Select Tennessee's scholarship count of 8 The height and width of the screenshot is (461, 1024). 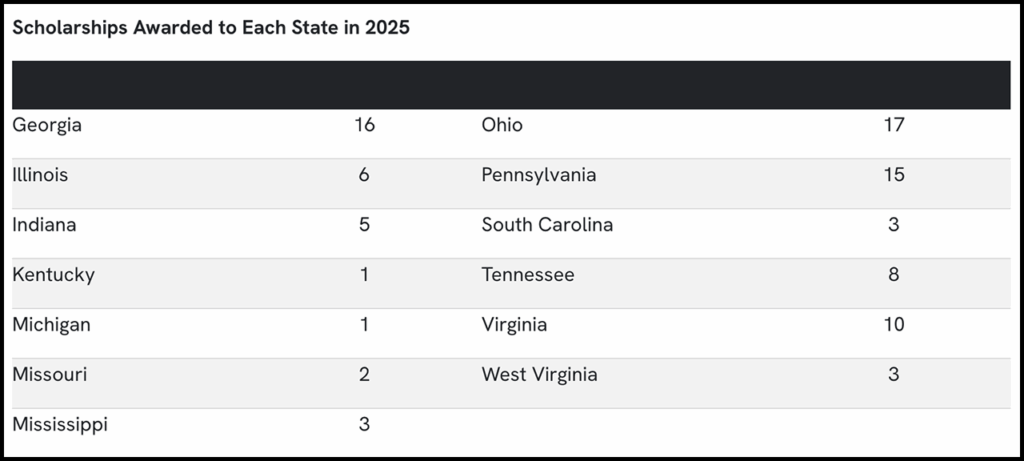pyautogui.click(x=894, y=275)
